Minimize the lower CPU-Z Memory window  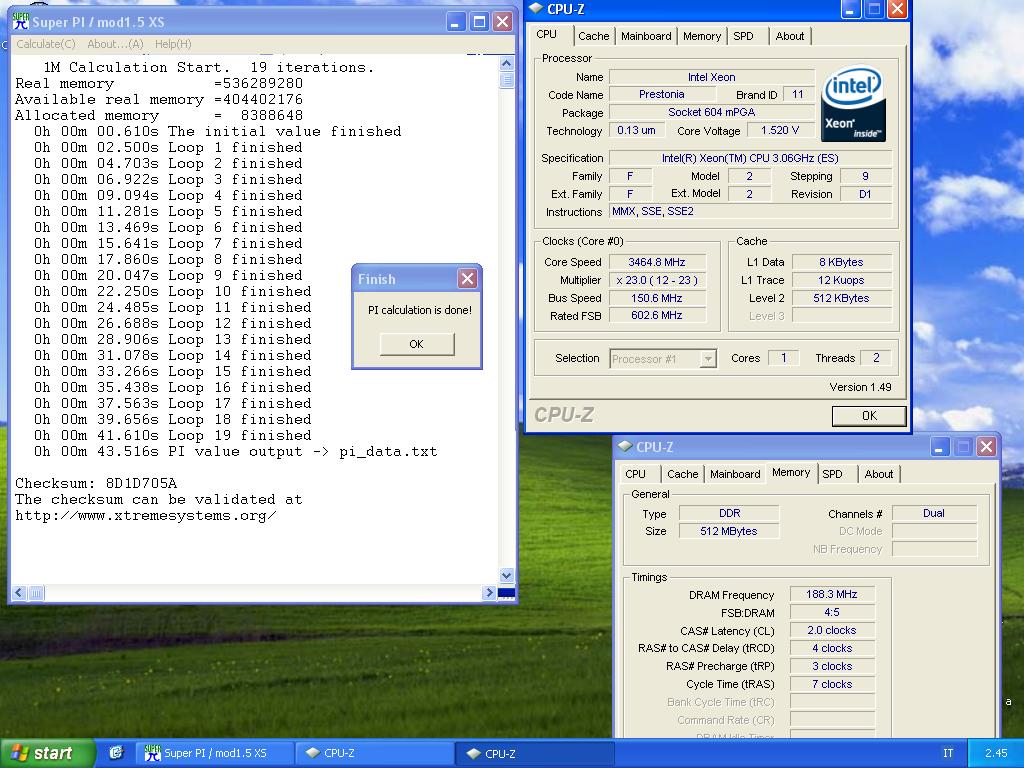click(939, 447)
